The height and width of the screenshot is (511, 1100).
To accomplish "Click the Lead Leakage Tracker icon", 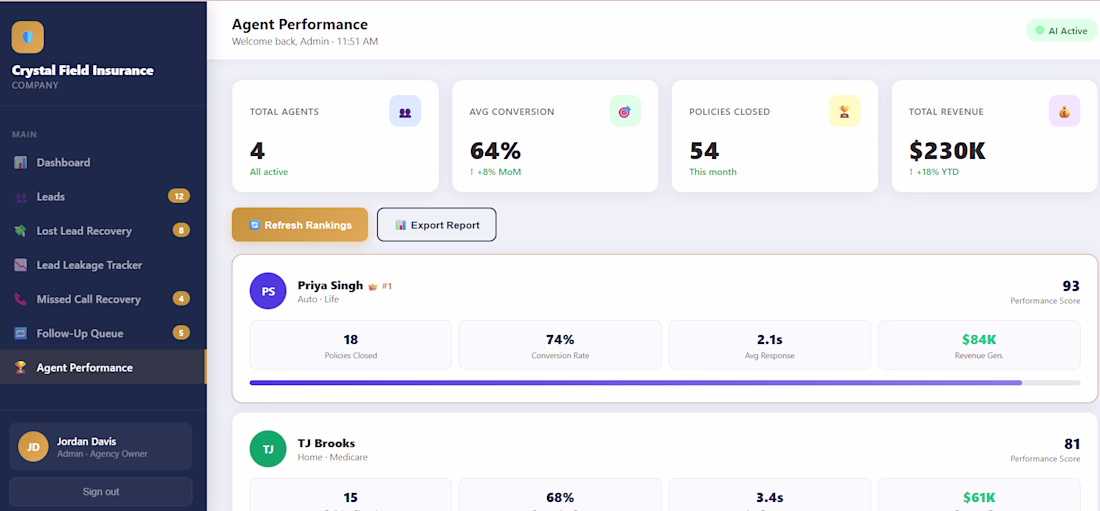I will point(20,265).
